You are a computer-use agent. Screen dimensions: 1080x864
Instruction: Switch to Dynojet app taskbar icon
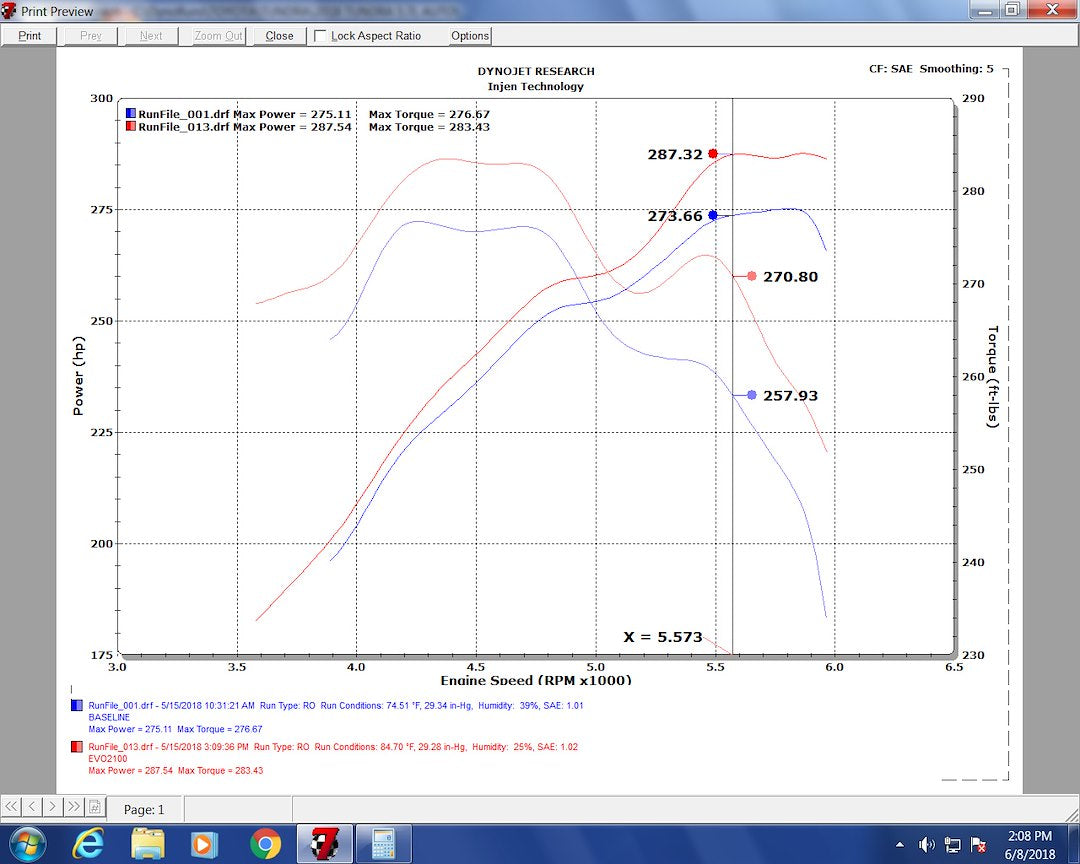click(x=324, y=844)
